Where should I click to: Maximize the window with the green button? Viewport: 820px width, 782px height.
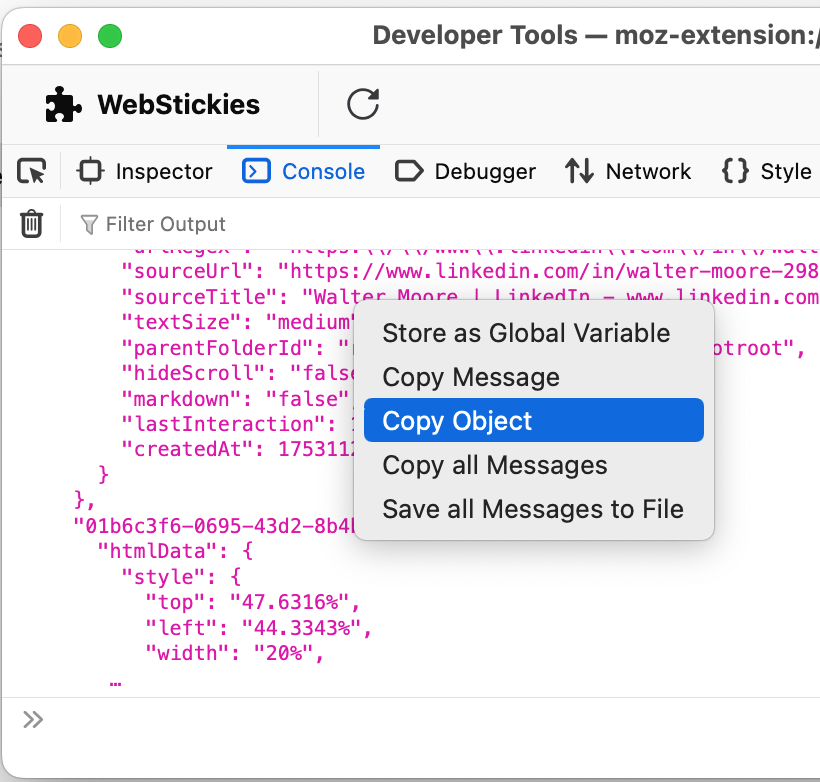[109, 37]
